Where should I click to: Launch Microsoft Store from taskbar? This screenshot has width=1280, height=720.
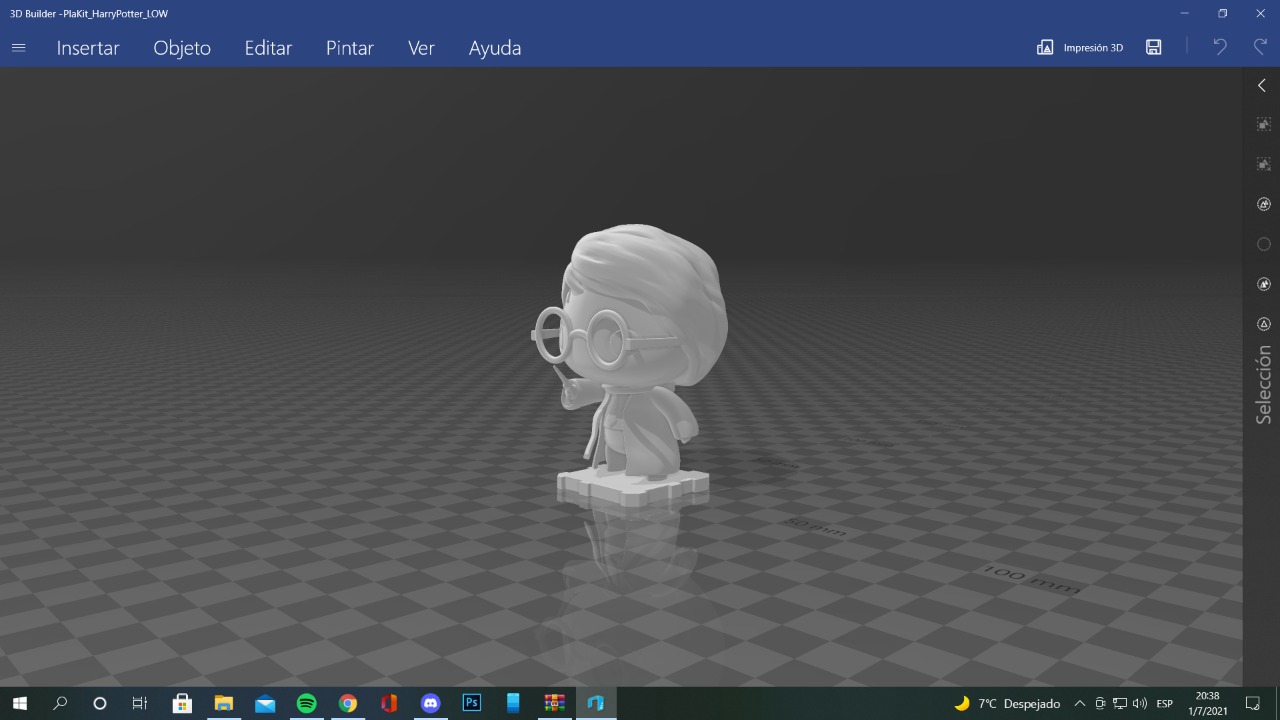pyautogui.click(x=182, y=703)
